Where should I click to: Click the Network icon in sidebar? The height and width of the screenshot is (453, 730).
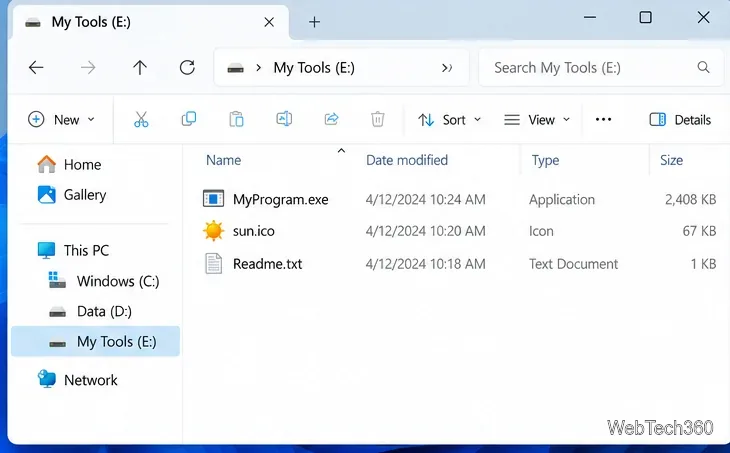click(x=47, y=379)
